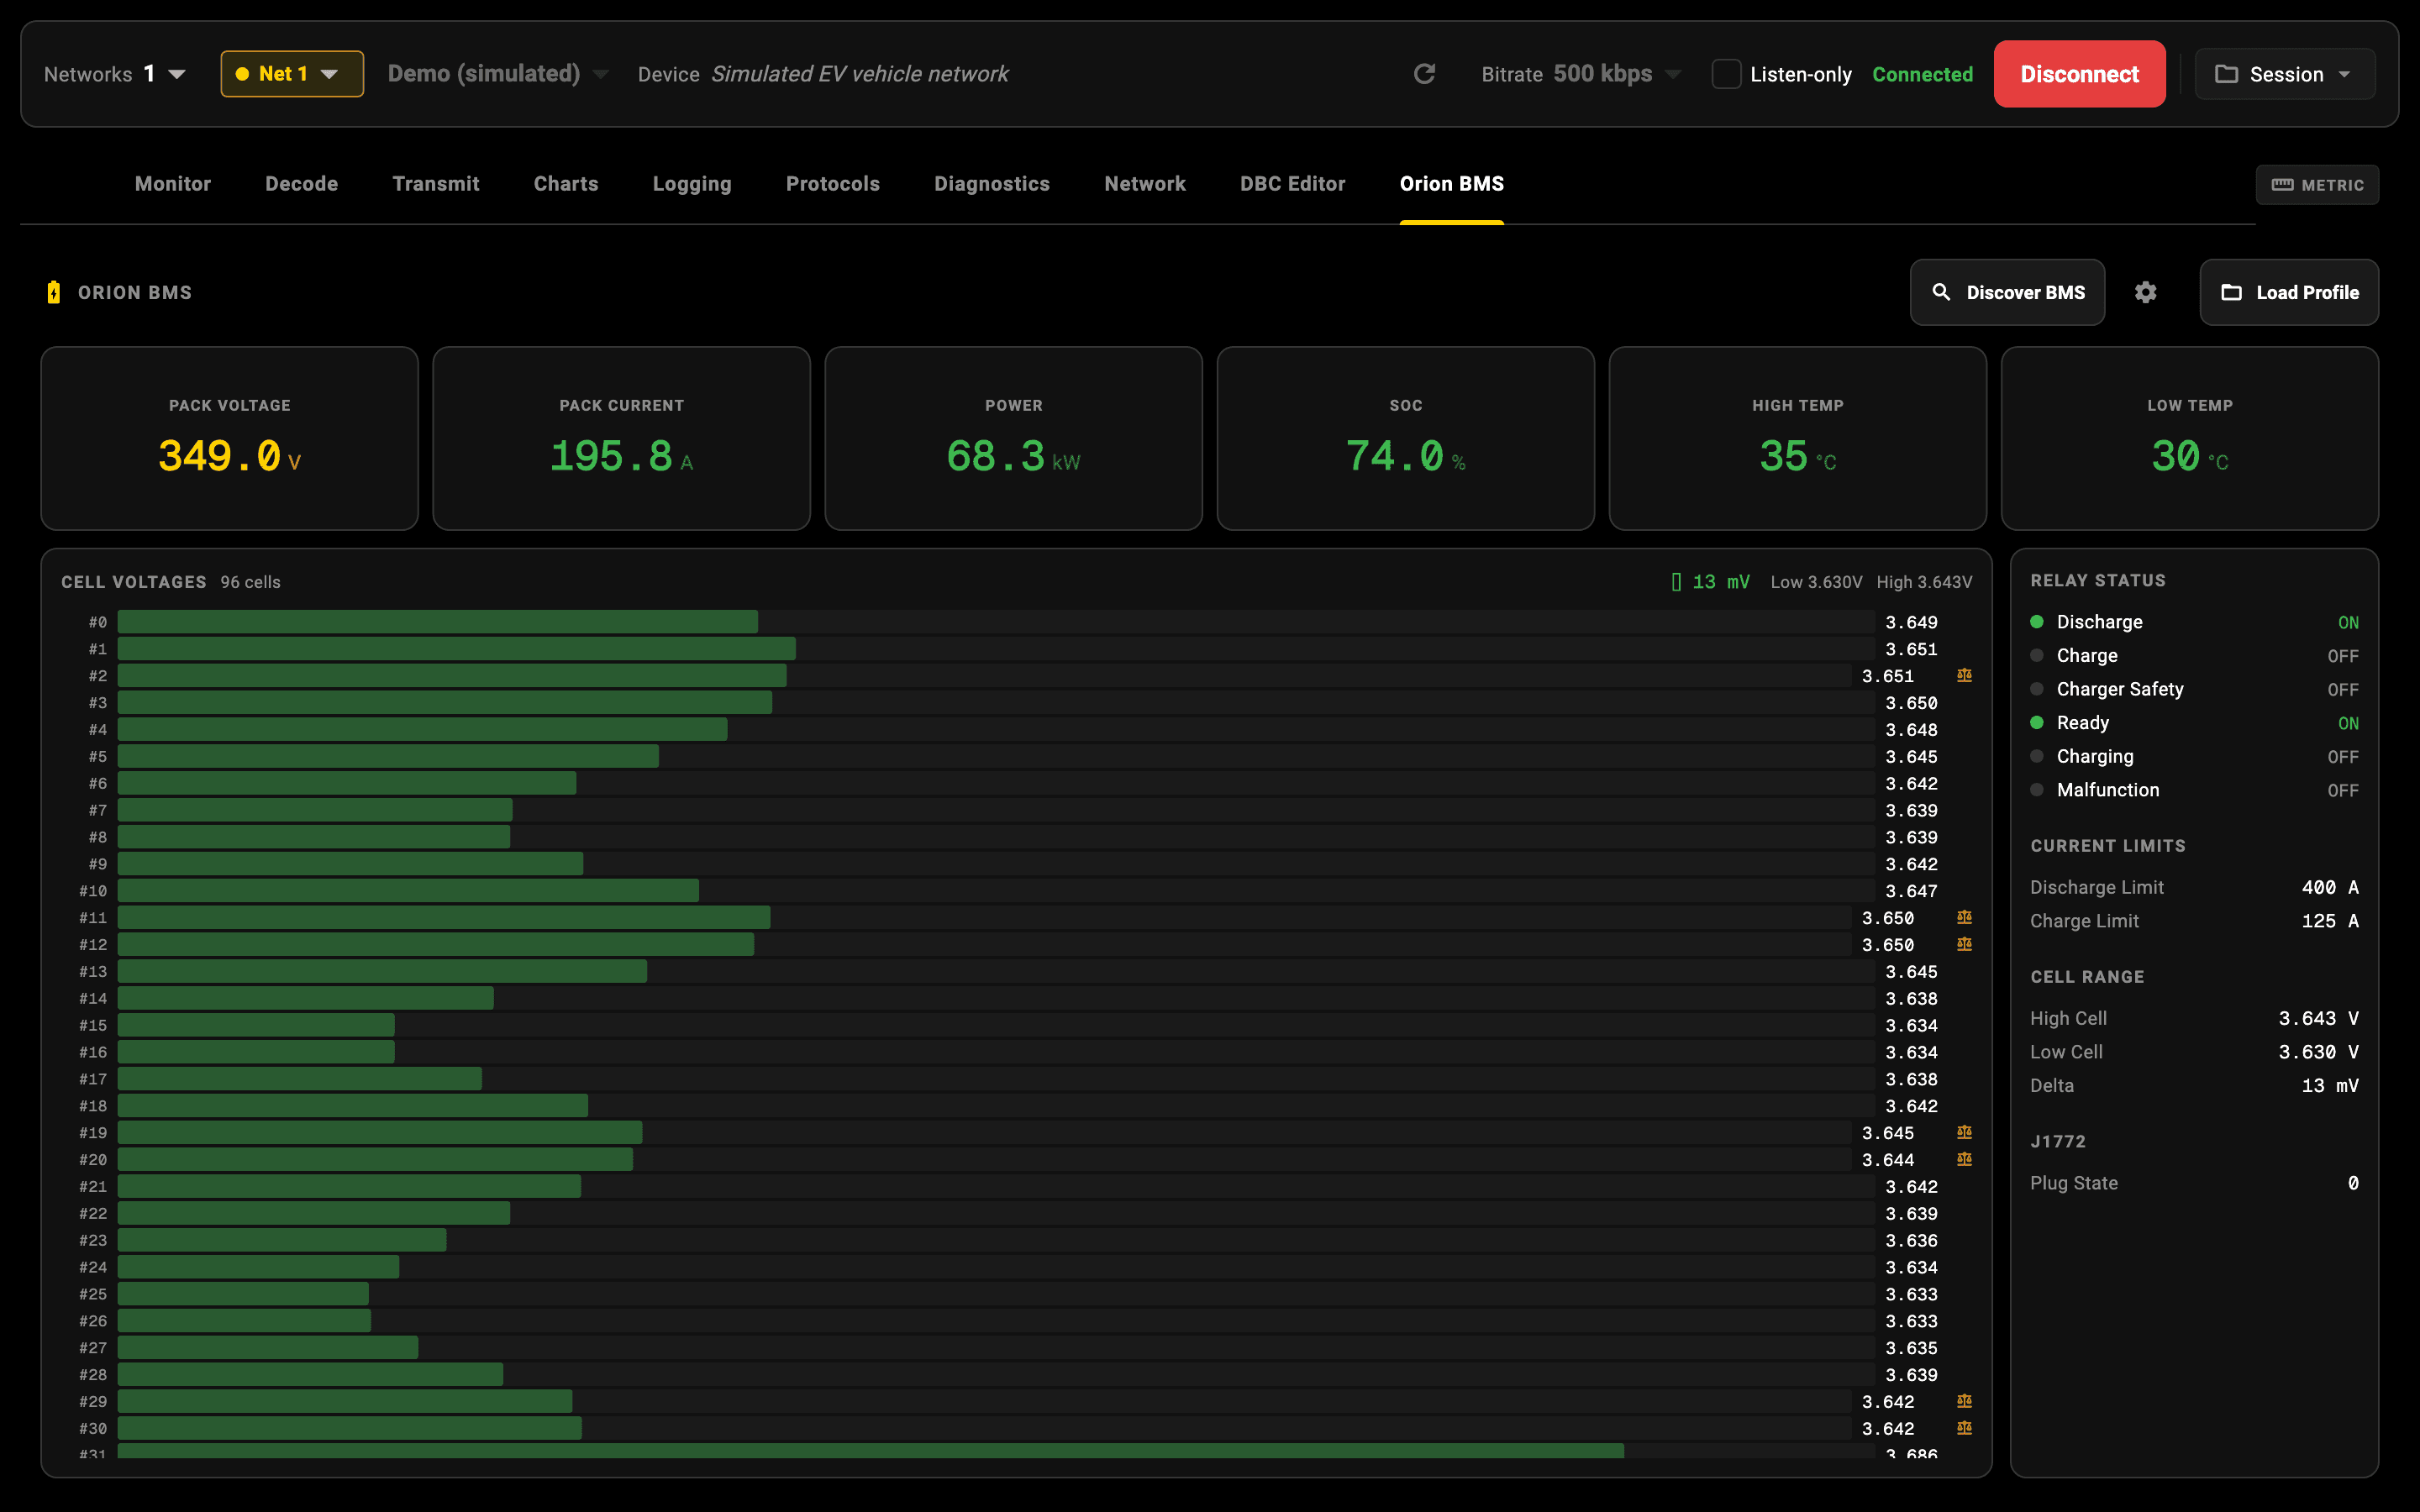Screen dimensions: 2420x1512
Task: Expand the Session menu
Action: point(2284,74)
